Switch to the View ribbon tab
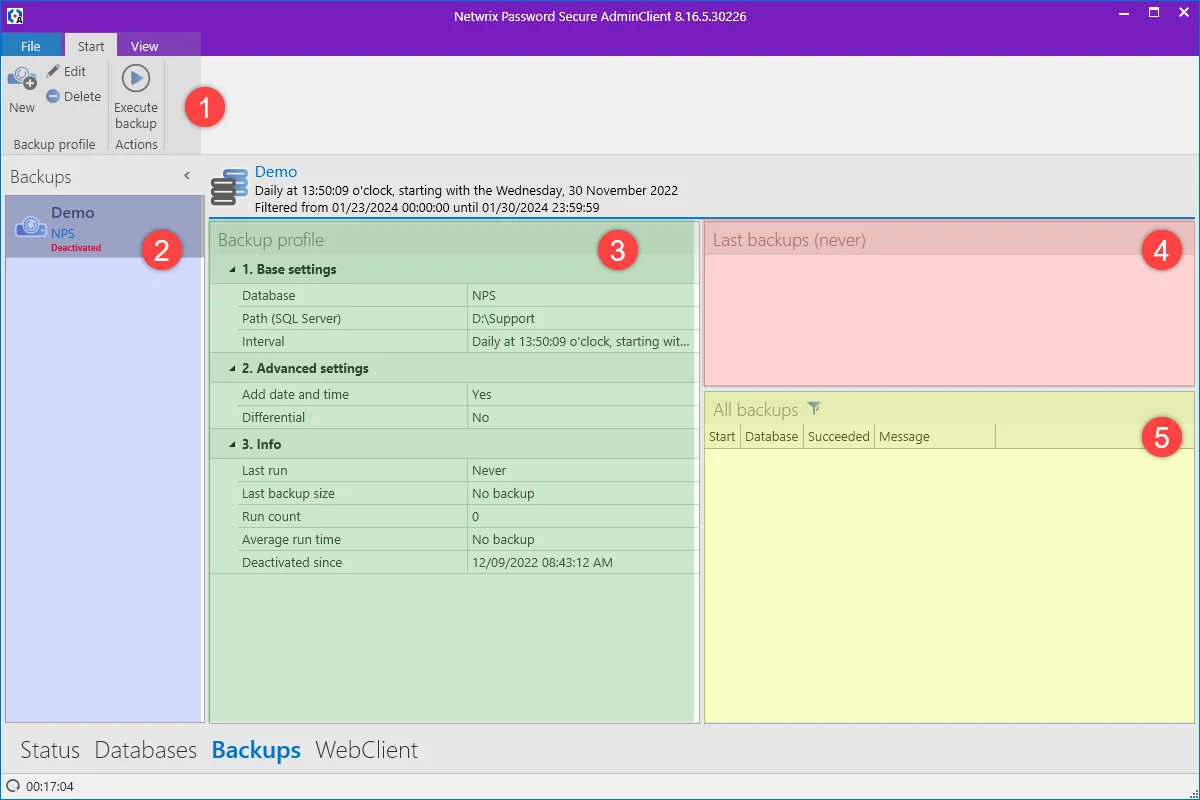This screenshot has height=800, width=1200. pos(145,46)
